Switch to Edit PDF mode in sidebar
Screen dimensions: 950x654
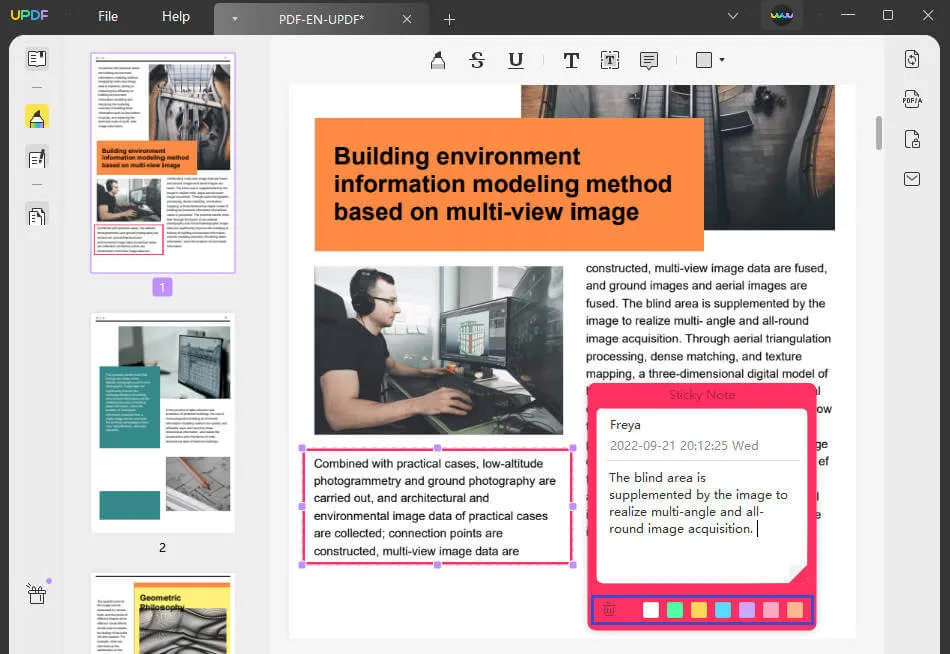tap(37, 159)
